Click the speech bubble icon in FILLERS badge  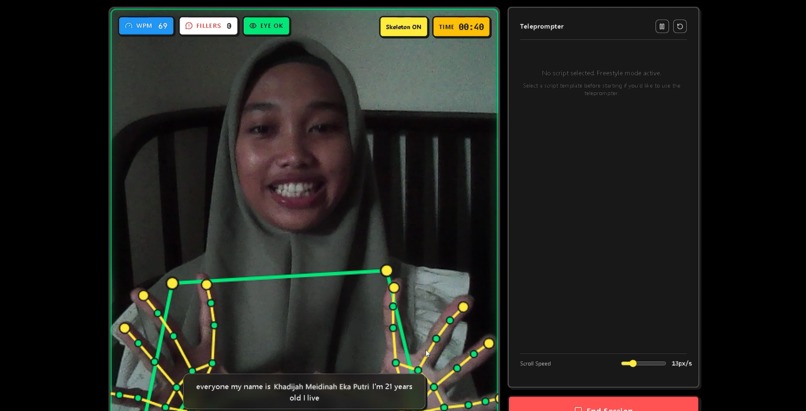[x=189, y=26]
